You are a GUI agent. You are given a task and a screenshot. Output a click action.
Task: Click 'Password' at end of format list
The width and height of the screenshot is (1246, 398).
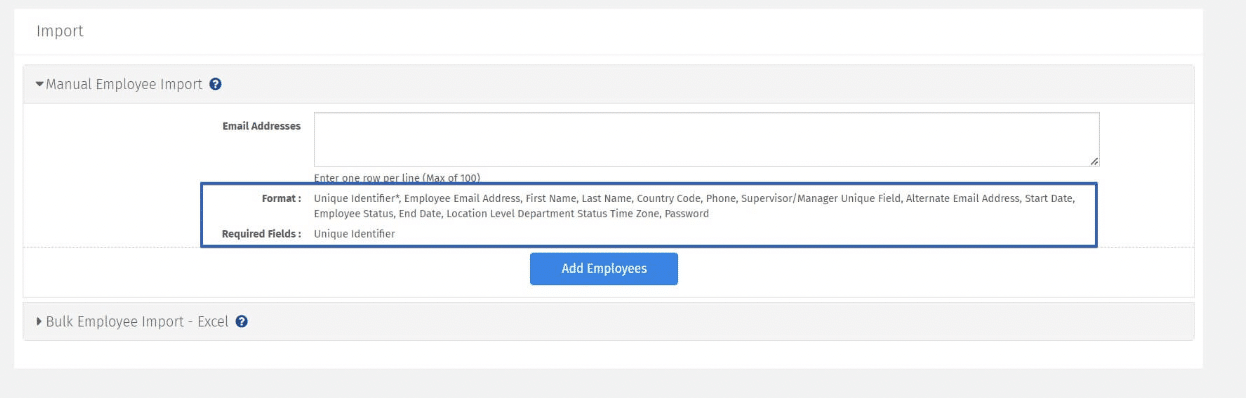(687, 213)
